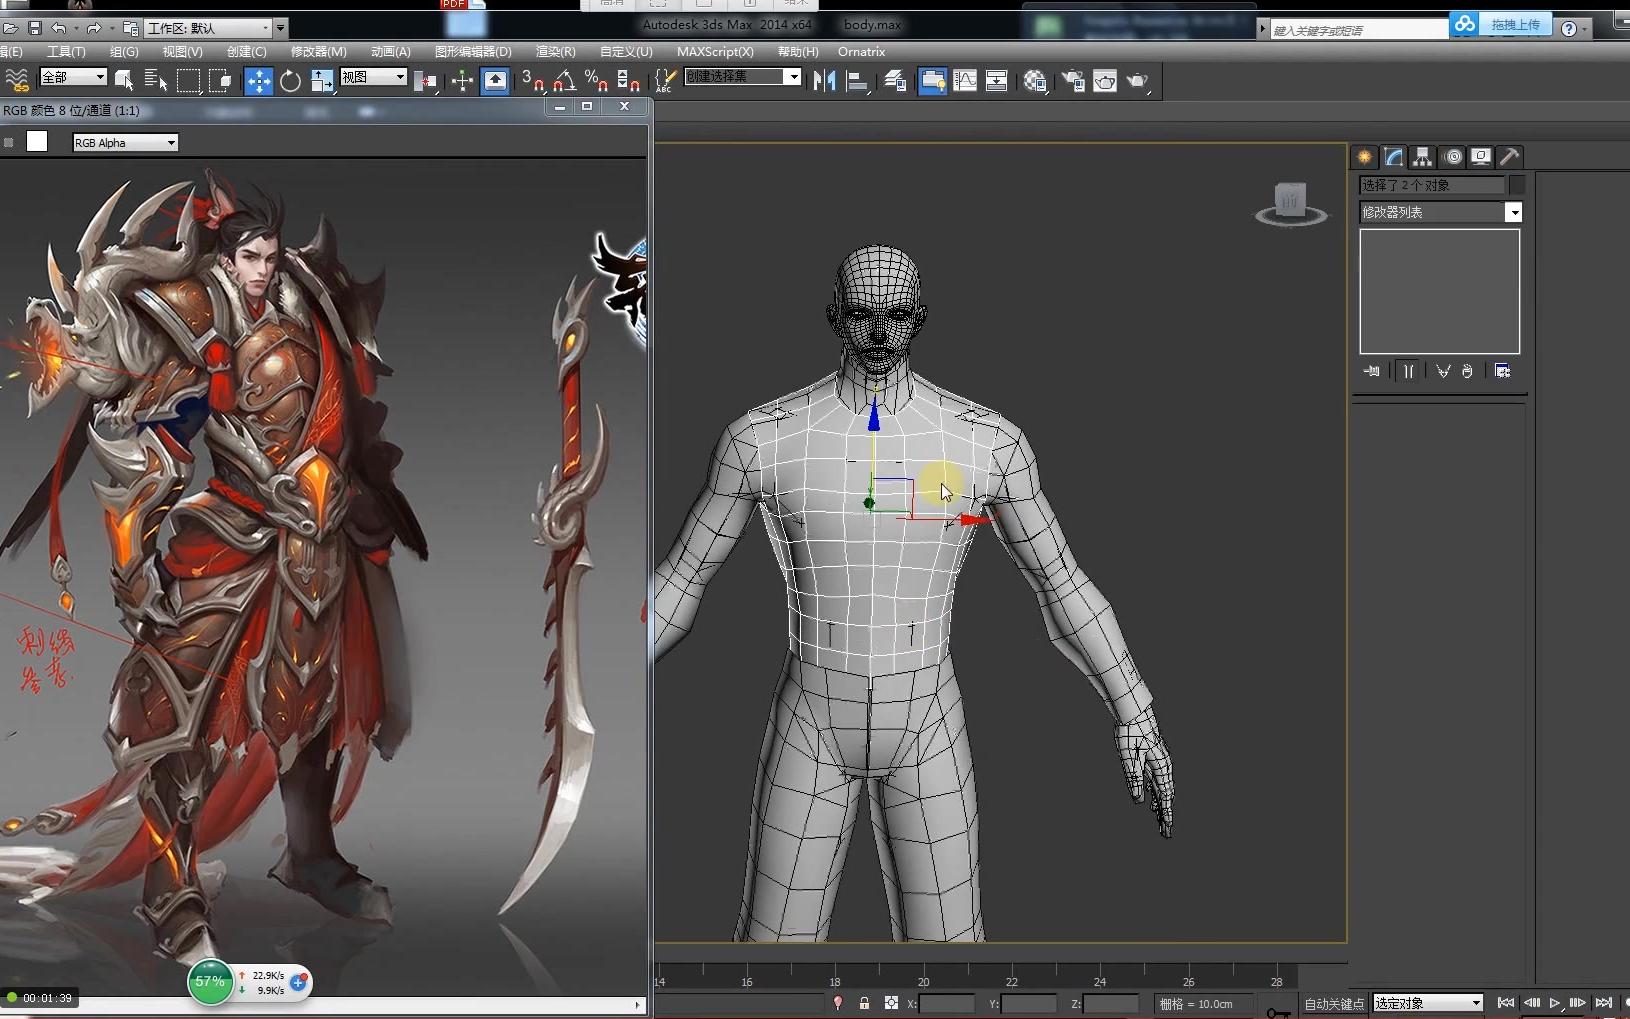Viewport: 1630px width, 1019px height.
Task: Click the 拖拽上传 upload button
Action: tap(1500, 25)
